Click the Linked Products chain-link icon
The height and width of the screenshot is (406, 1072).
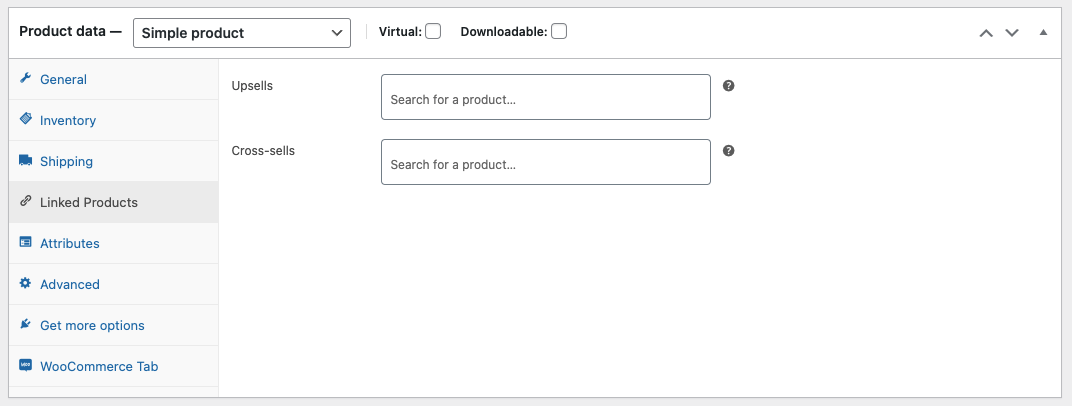coord(25,201)
